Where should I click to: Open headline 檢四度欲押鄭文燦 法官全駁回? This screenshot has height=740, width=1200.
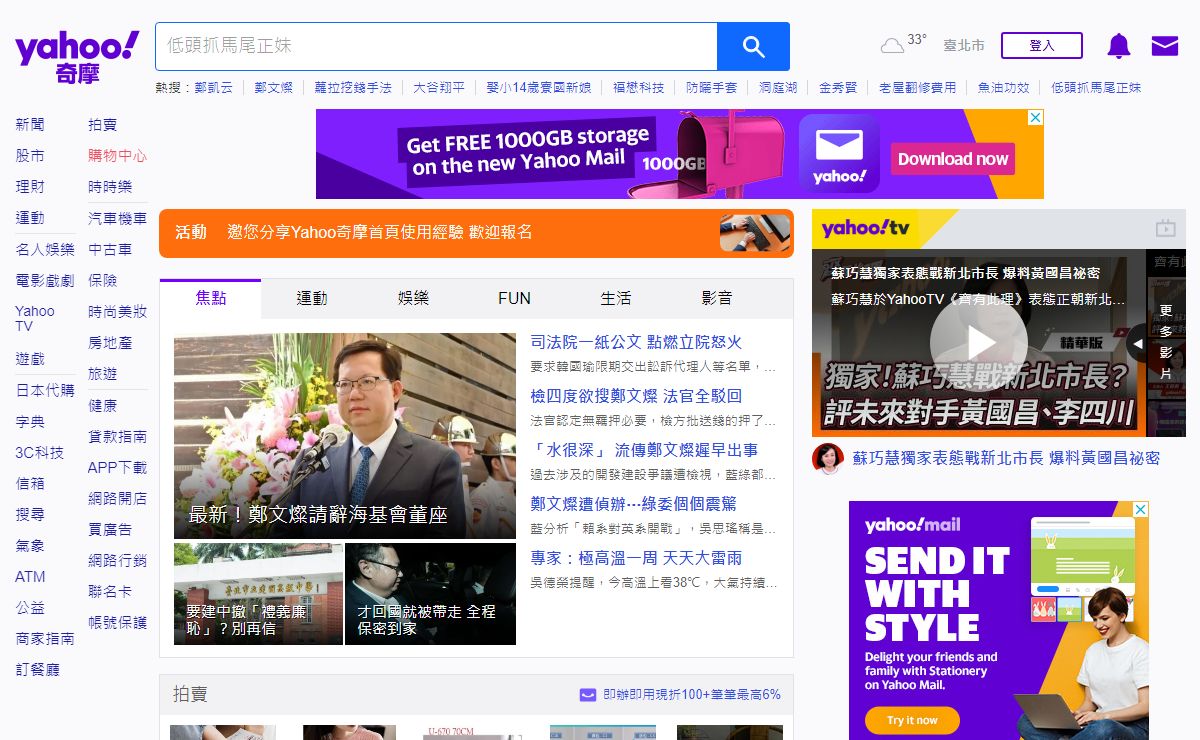pyautogui.click(x=636, y=396)
